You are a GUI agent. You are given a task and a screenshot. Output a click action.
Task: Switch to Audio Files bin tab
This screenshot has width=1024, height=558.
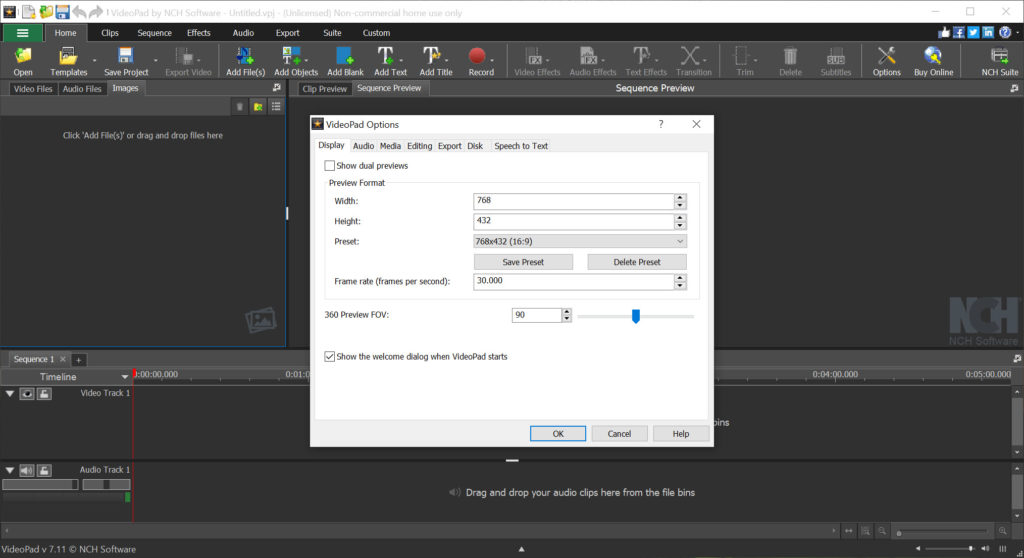[x=82, y=89]
